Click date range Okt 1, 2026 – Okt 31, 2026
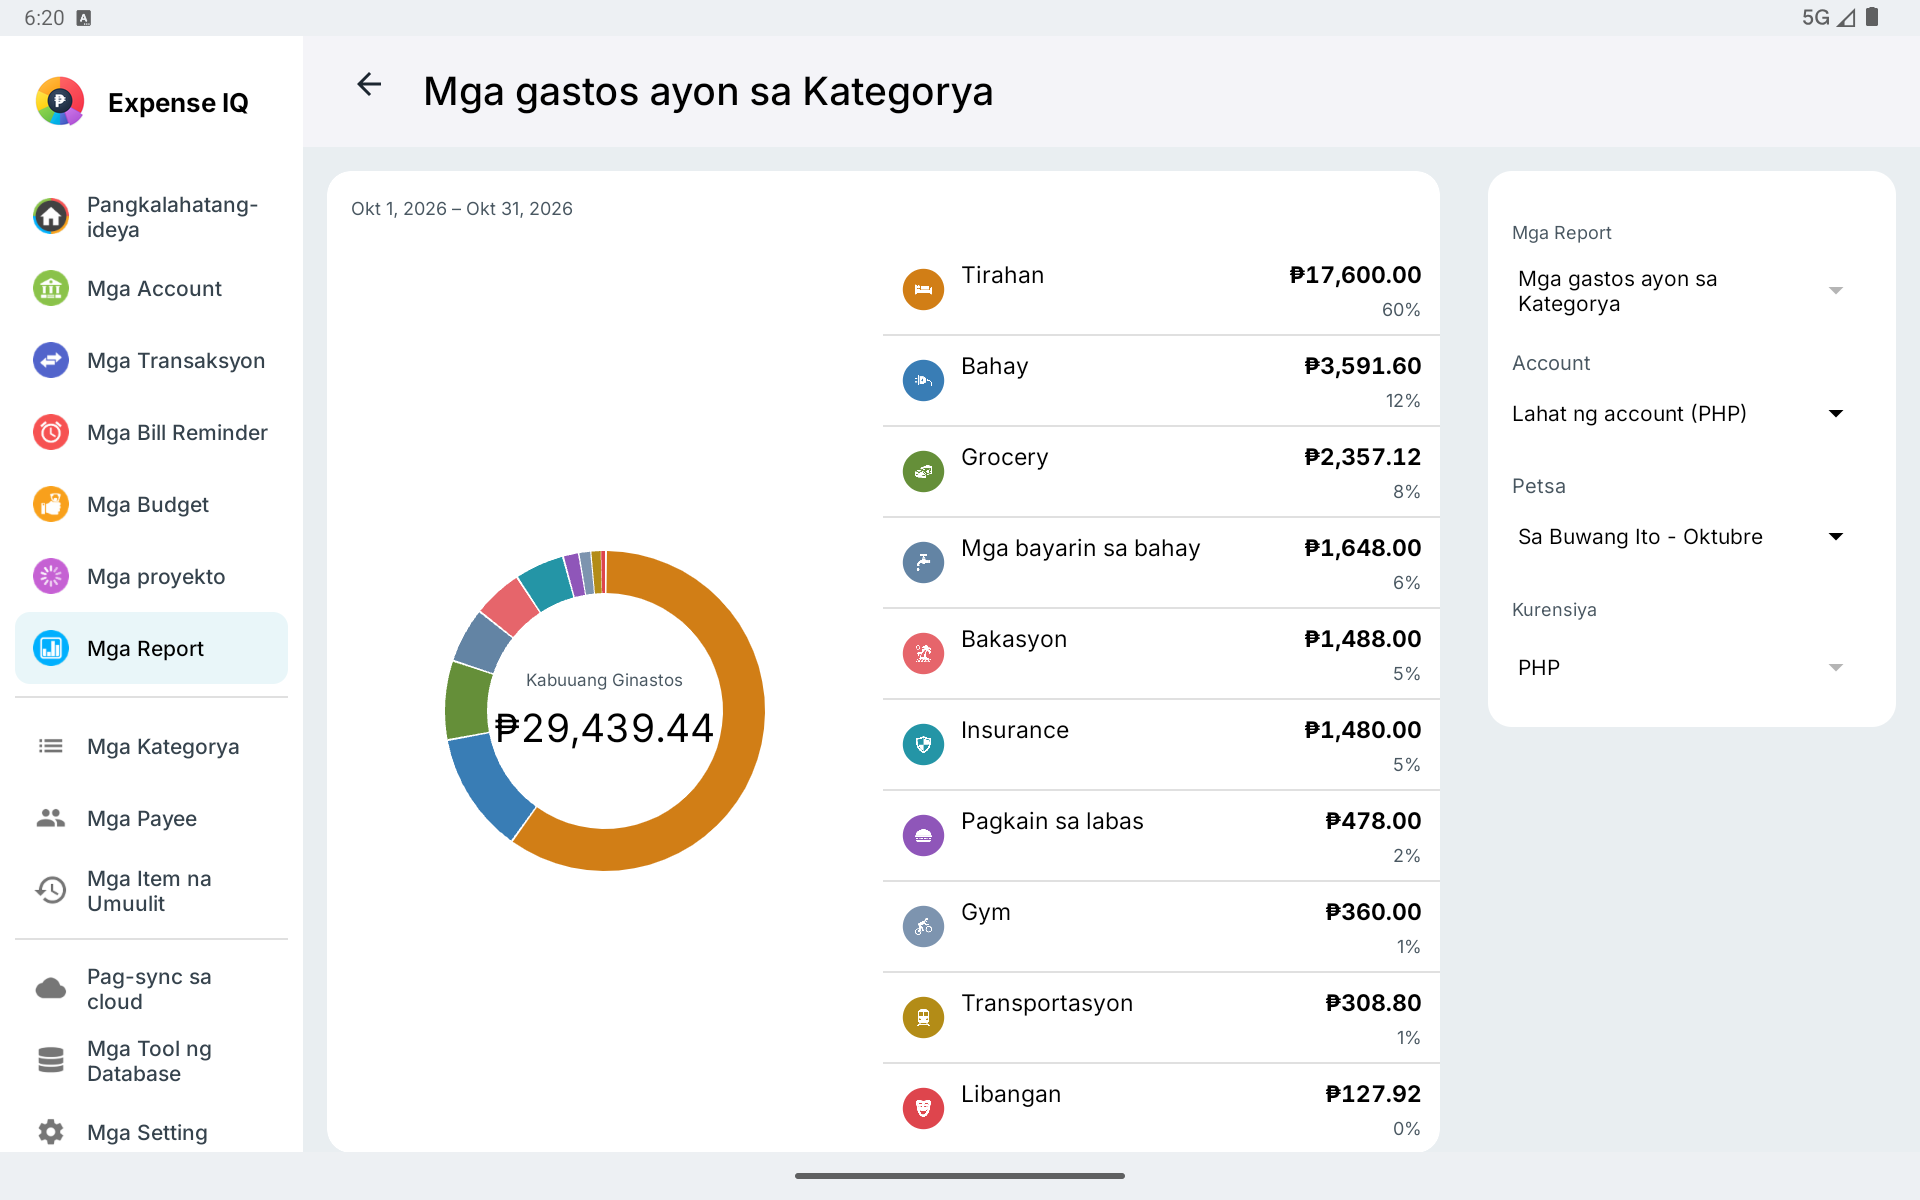Screen dimensions: 1920x1200 click(462, 209)
